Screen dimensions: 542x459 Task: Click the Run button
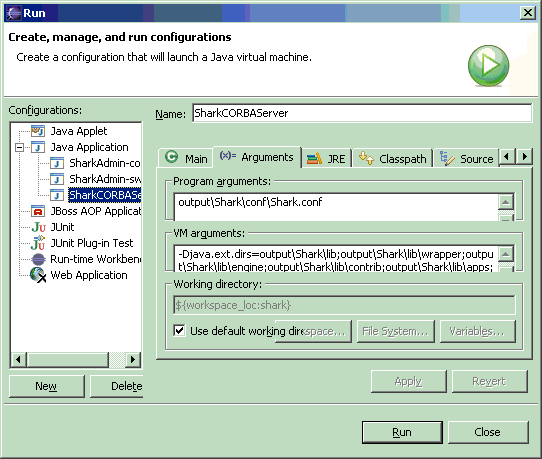402,432
